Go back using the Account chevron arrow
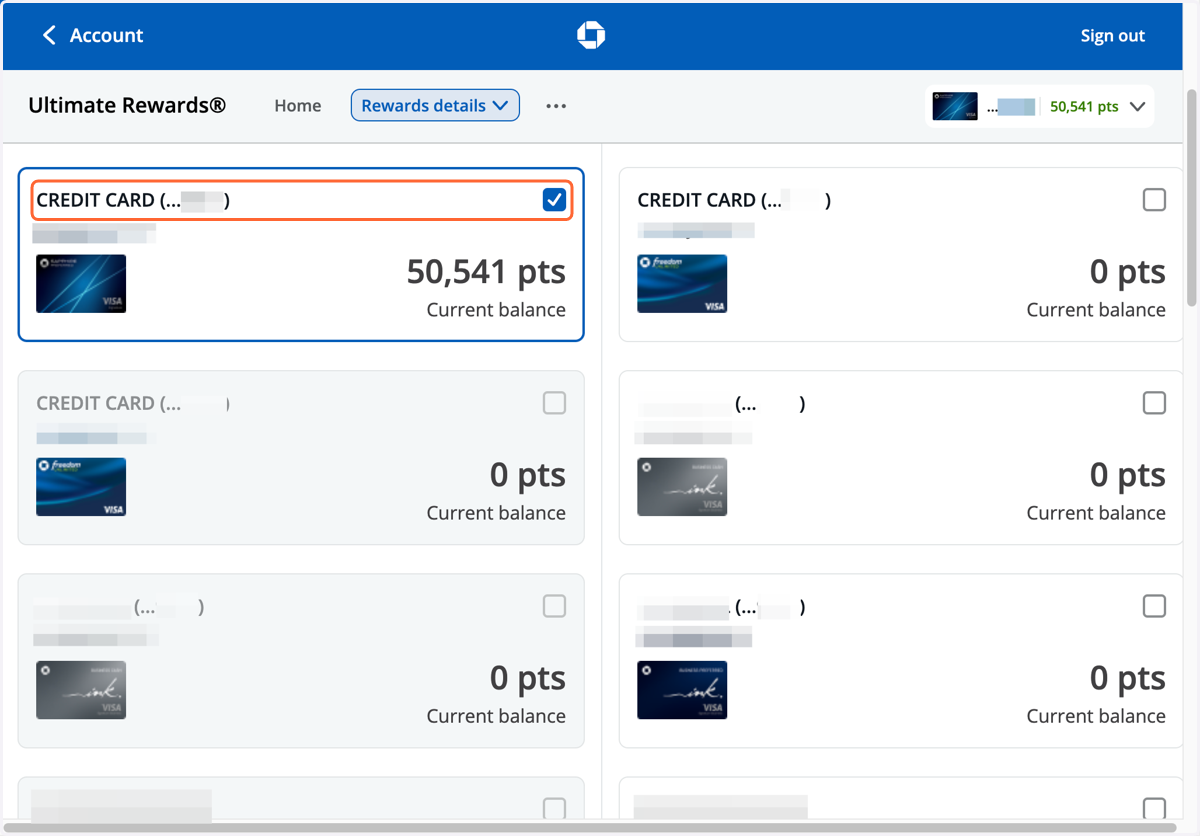This screenshot has height=836, width=1200. point(48,35)
